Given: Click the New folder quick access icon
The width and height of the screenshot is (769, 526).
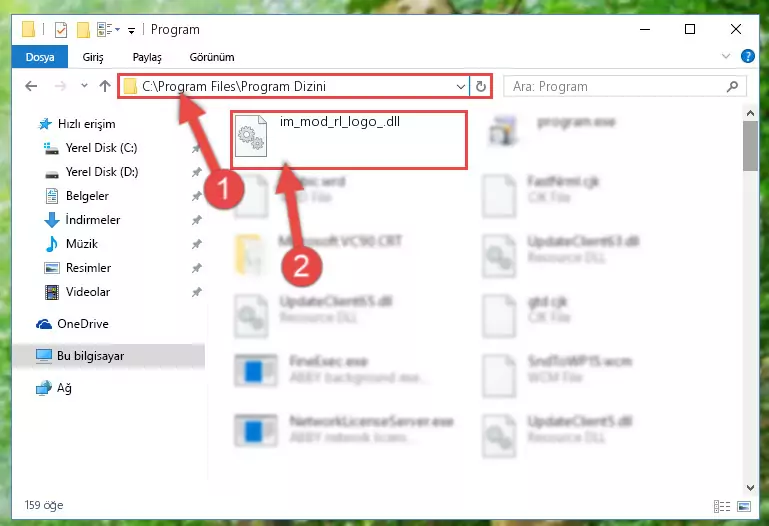Looking at the screenshot, I should pos(83,30).
